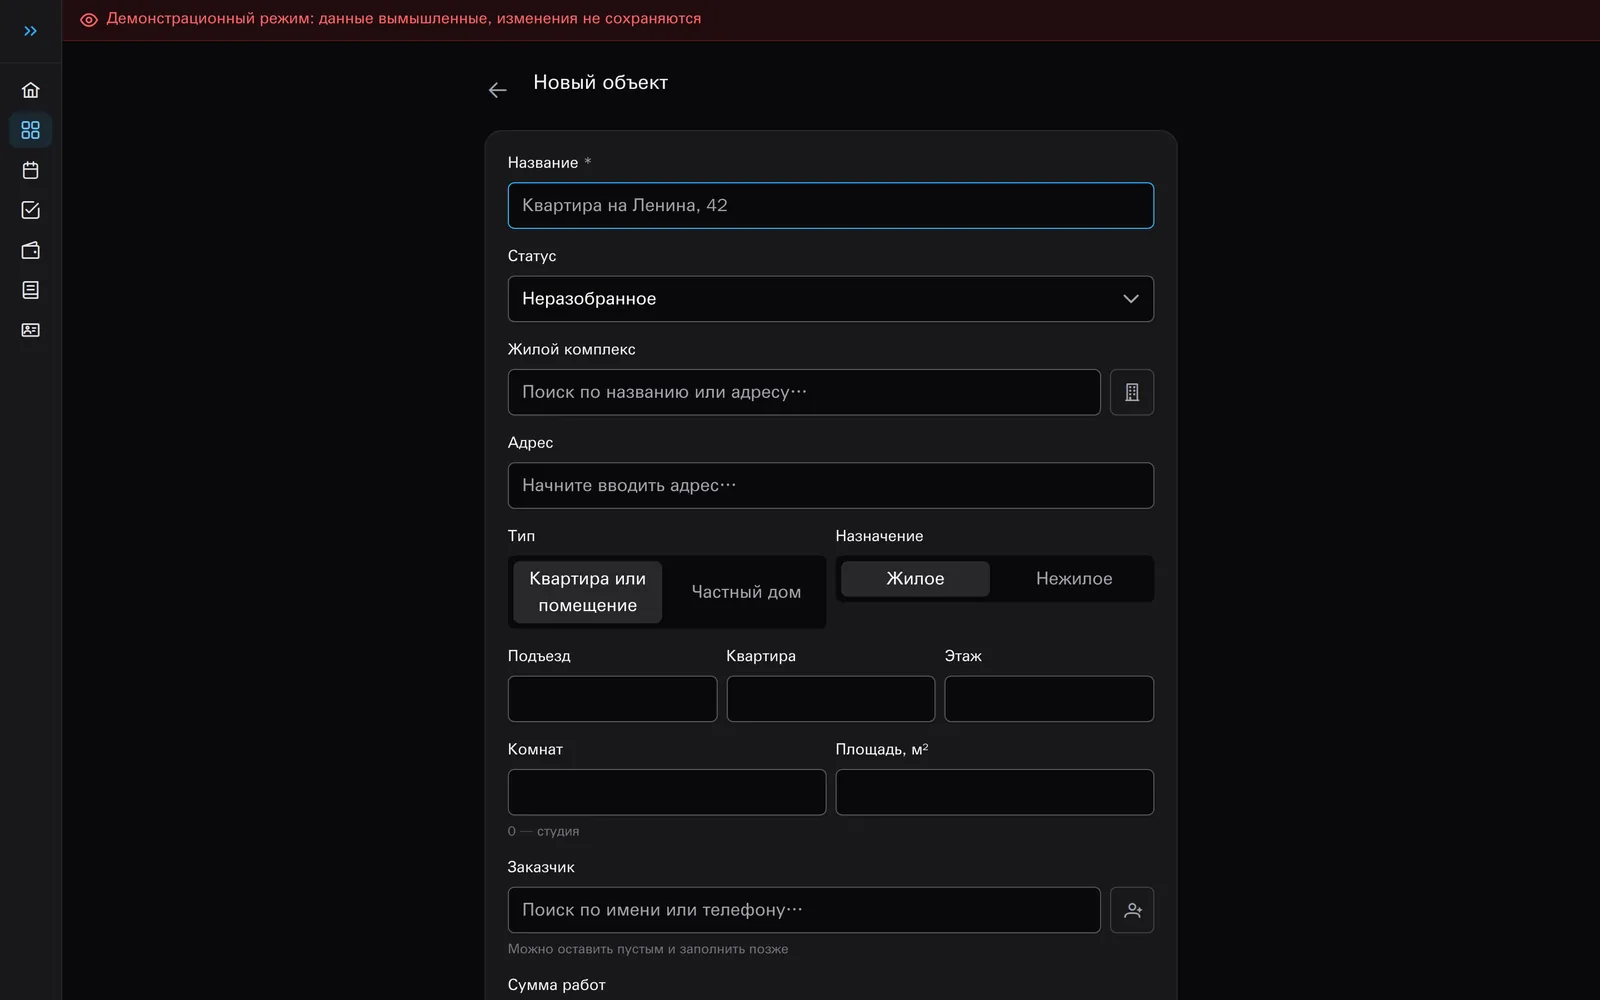Image resolution: width=1600 pixels, height=1000 pixels.
Task: Click the Подъезд input field
Action: (x=612, y=699)
